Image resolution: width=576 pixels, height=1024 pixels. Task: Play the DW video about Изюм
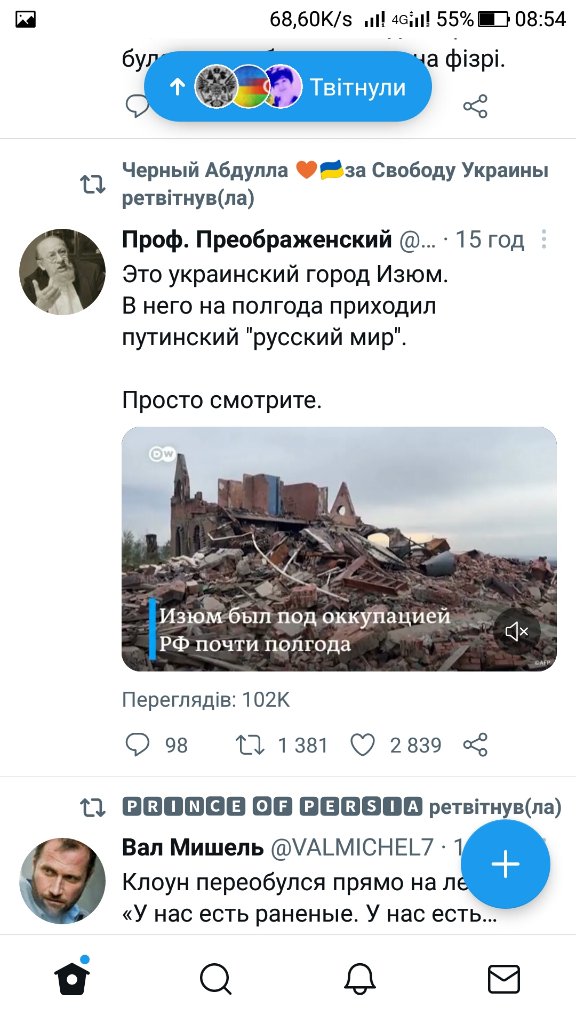click(x=339, y=549)
